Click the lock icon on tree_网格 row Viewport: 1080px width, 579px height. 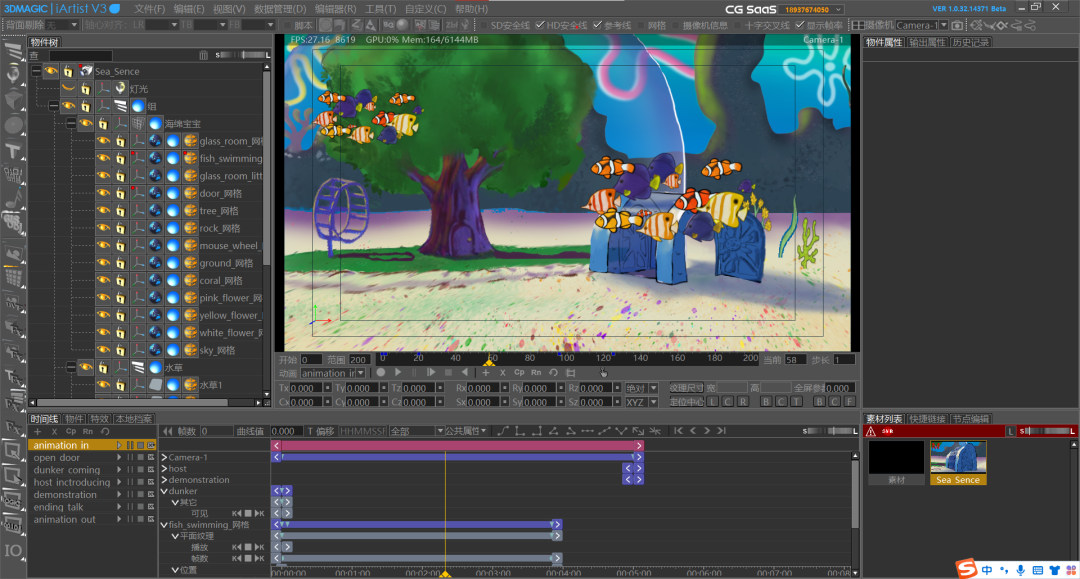(120, 211)
